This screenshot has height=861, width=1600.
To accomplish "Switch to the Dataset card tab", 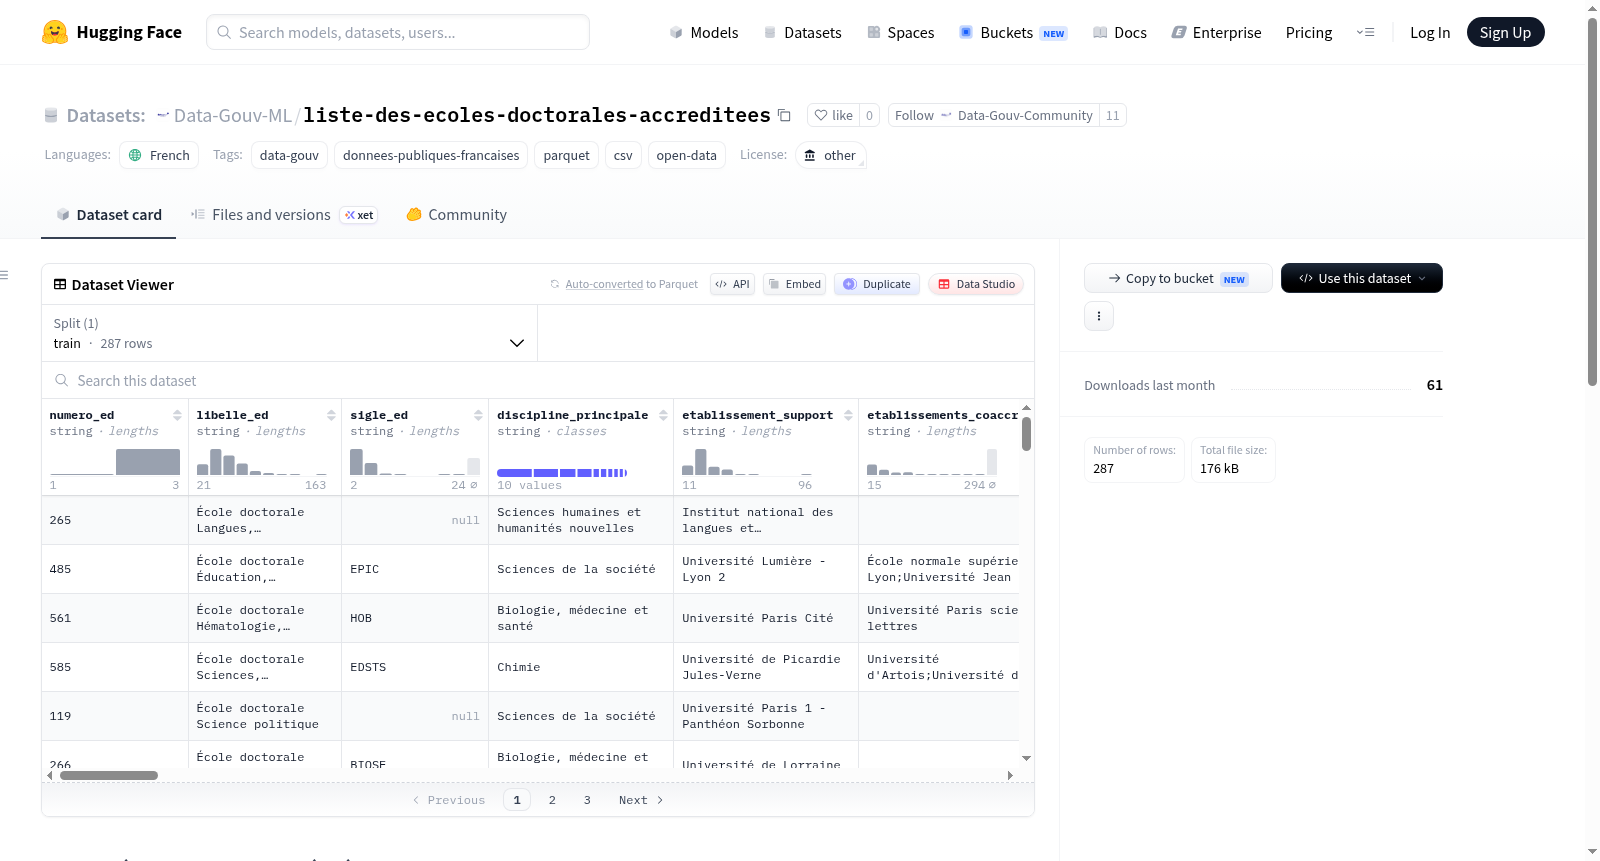I will (108, 214).
